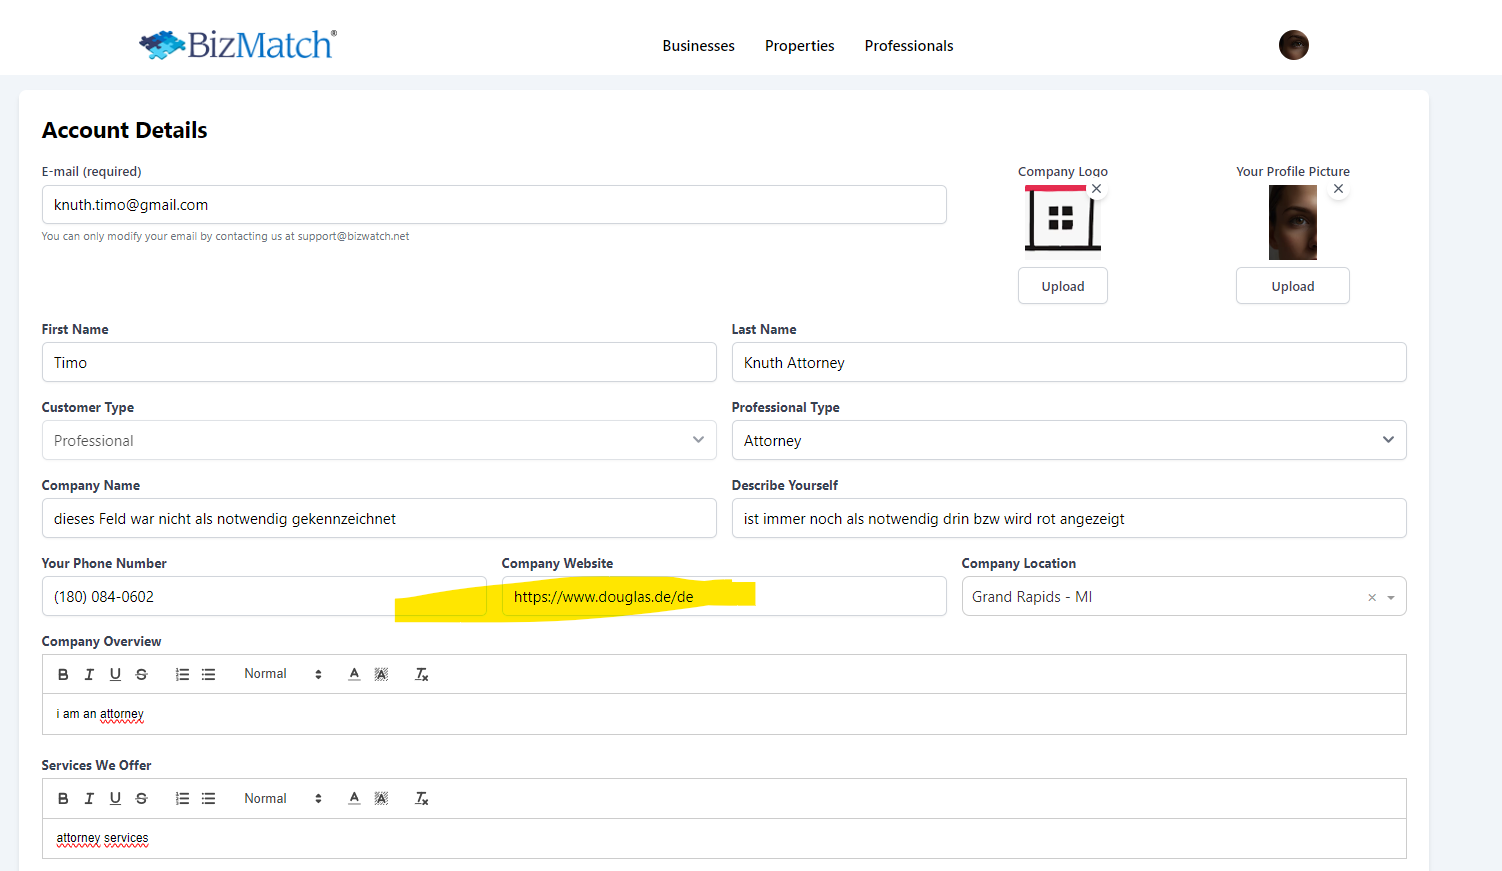Open the Professional Type dropdown
Screen dimensions: 1502x871
[1068, 441]
